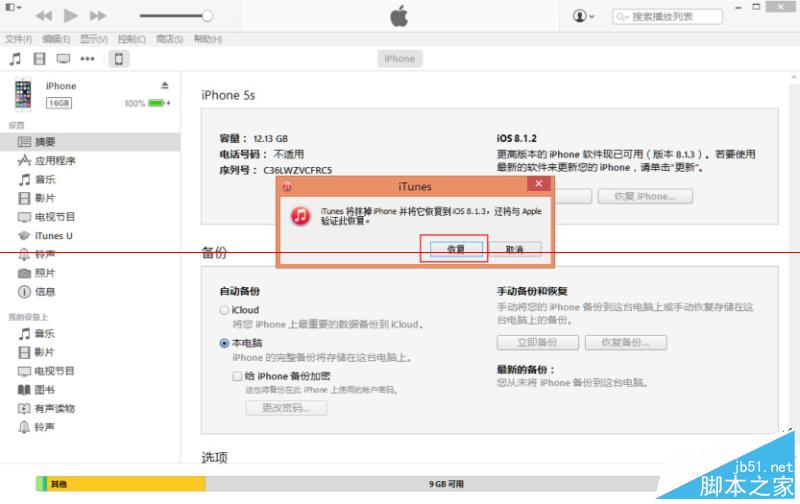Image resolution: width=800 pixels, height=504 pixels.
Task: Open the 帮助 menu
Action: pos(208,39)
